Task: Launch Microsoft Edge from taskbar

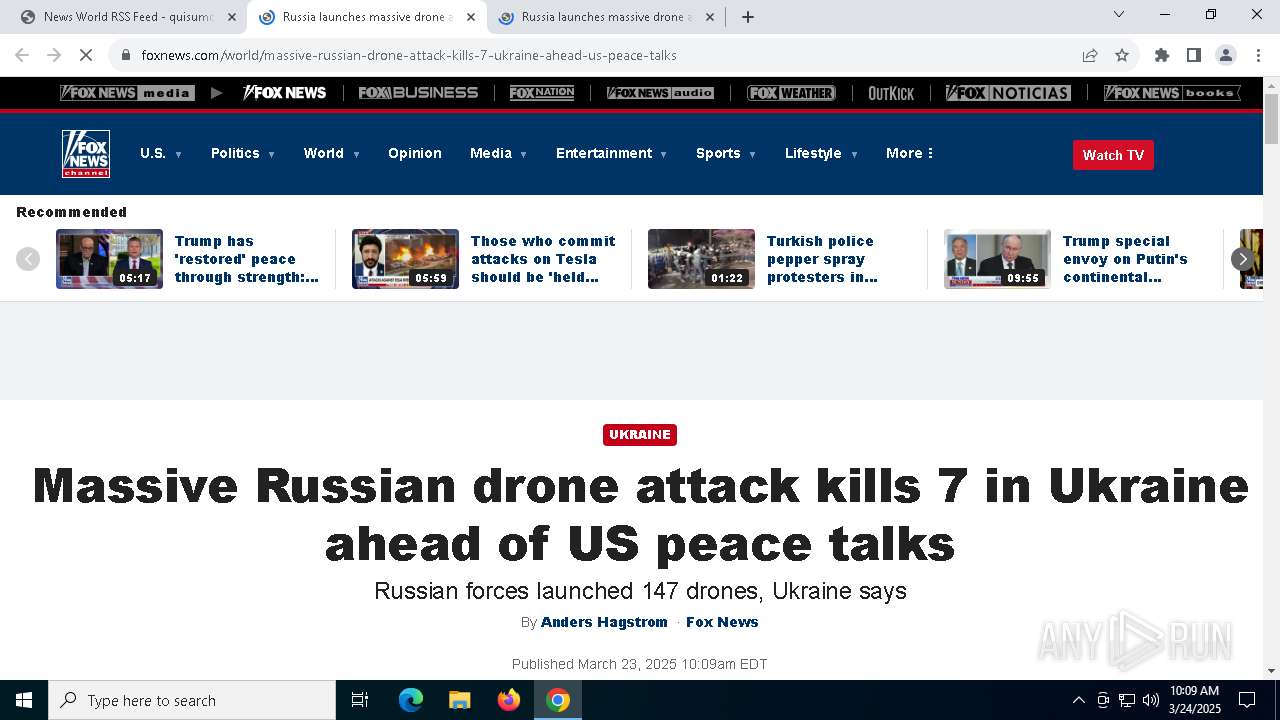Action: click(x=411, y=700)
